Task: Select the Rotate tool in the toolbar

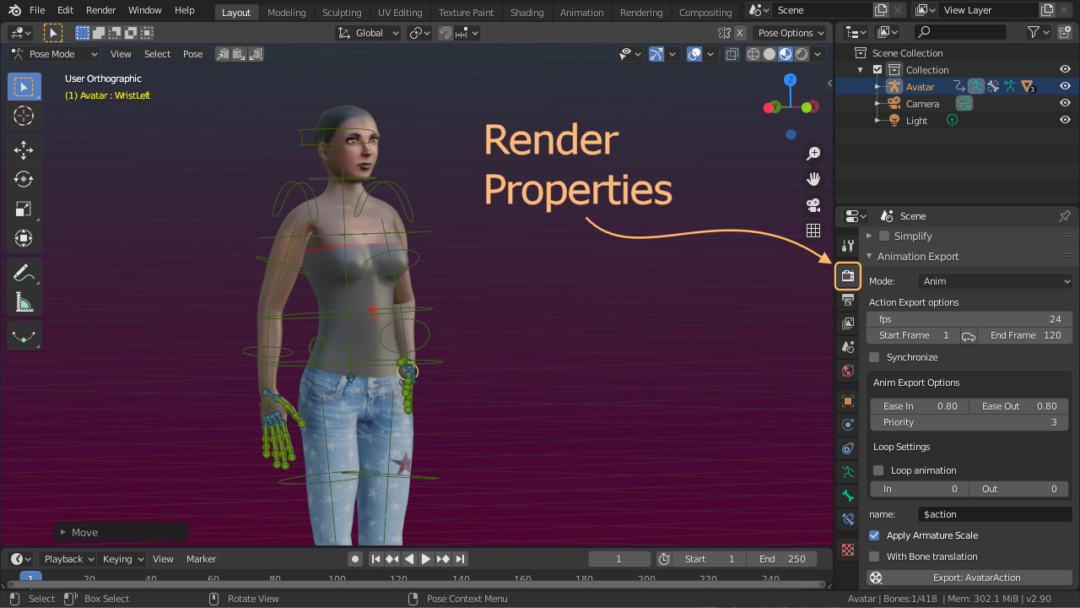Action: pyautogui.click(x=24, y=180)
